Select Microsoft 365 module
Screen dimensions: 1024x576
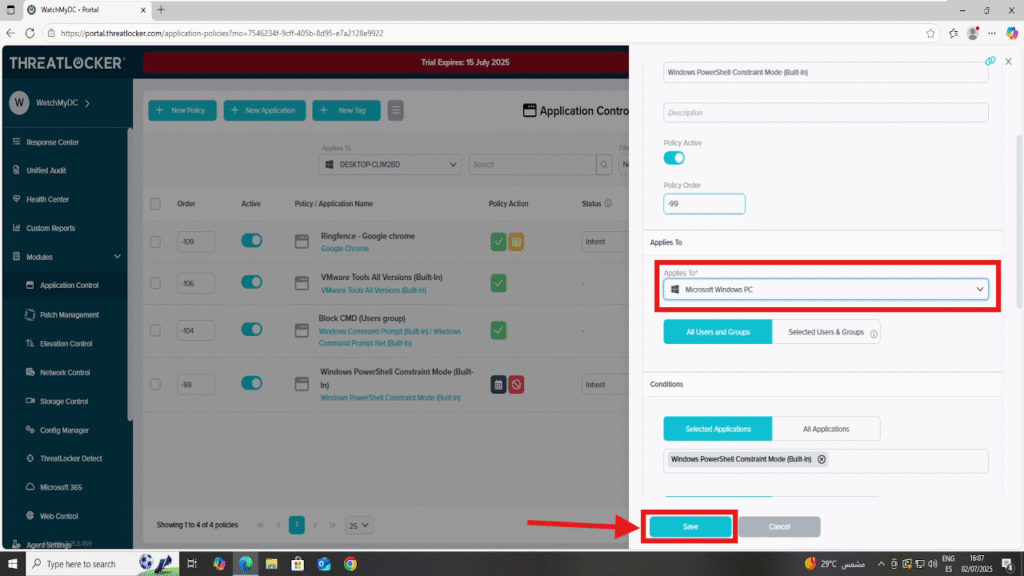(60, 487)
